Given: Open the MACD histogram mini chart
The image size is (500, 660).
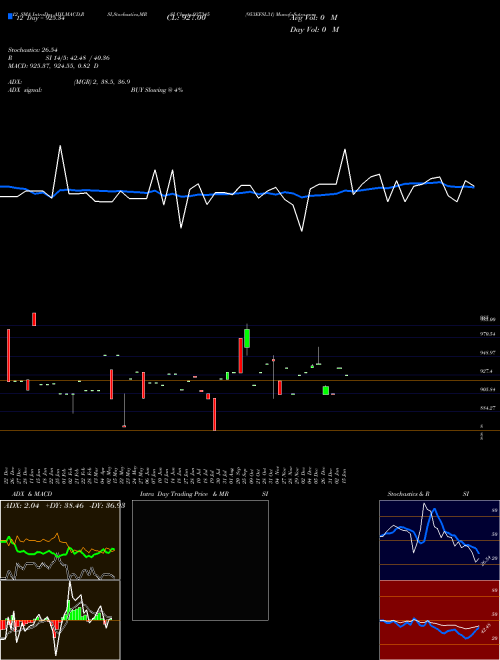Looking at the screenshot, I should 60,620.
